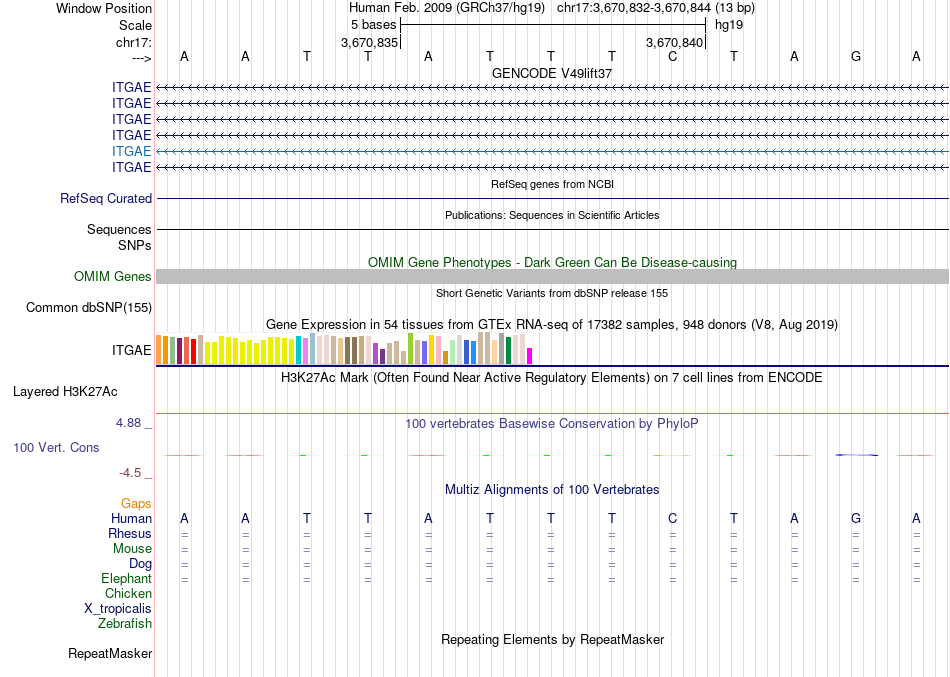The image size is (950, 677).
Task: Click 'Repeating Elements by RepeatMasker' title
Action: click(x=553, y=640)
